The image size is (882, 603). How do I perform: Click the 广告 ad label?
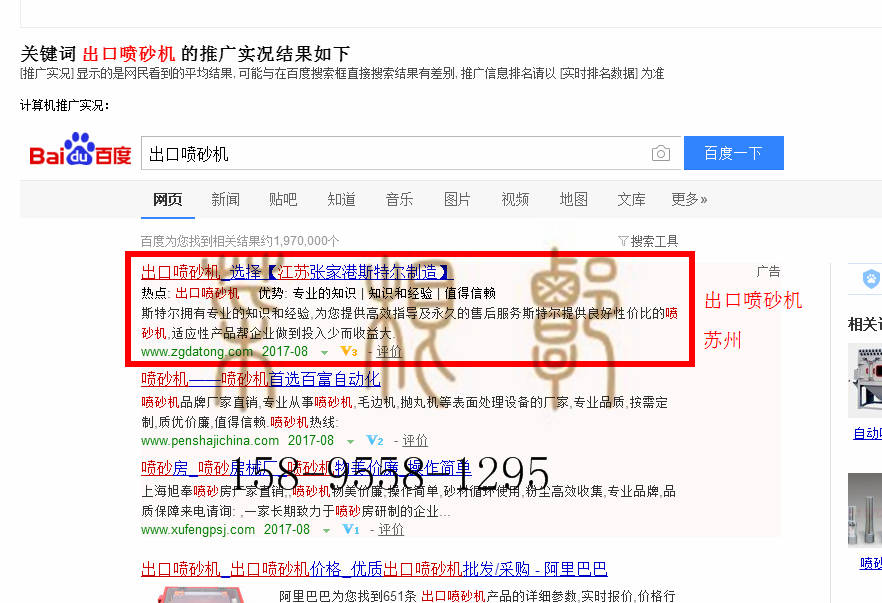click(x=768, y=272)
